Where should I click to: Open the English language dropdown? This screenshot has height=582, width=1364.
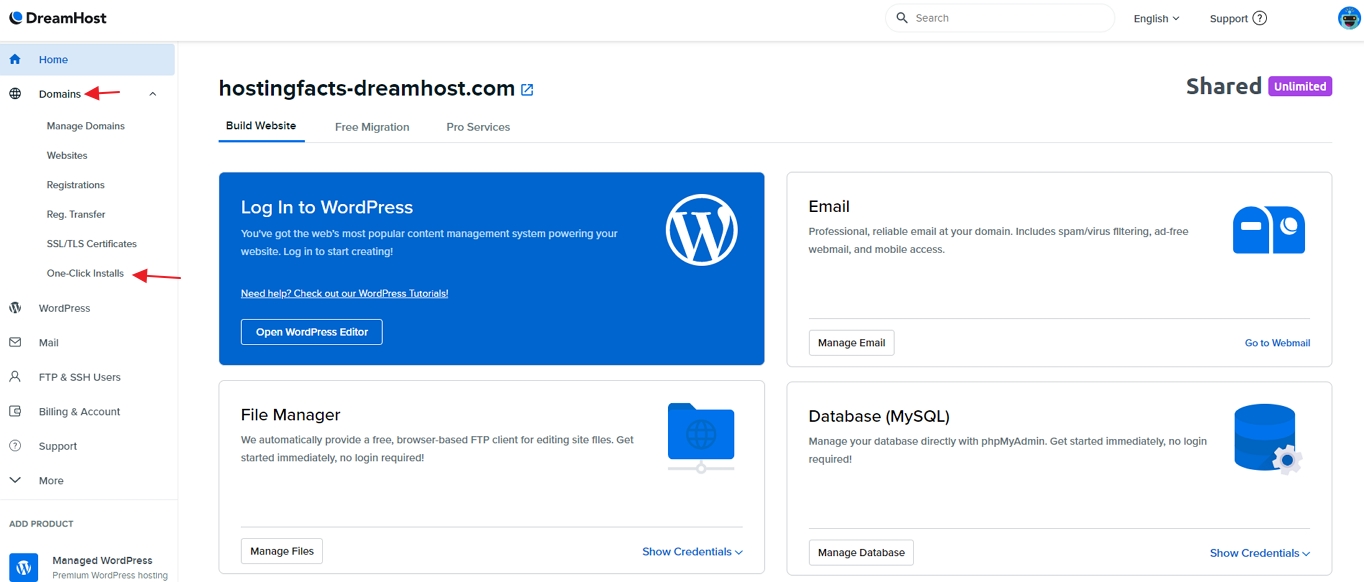tap(1156, 18)
